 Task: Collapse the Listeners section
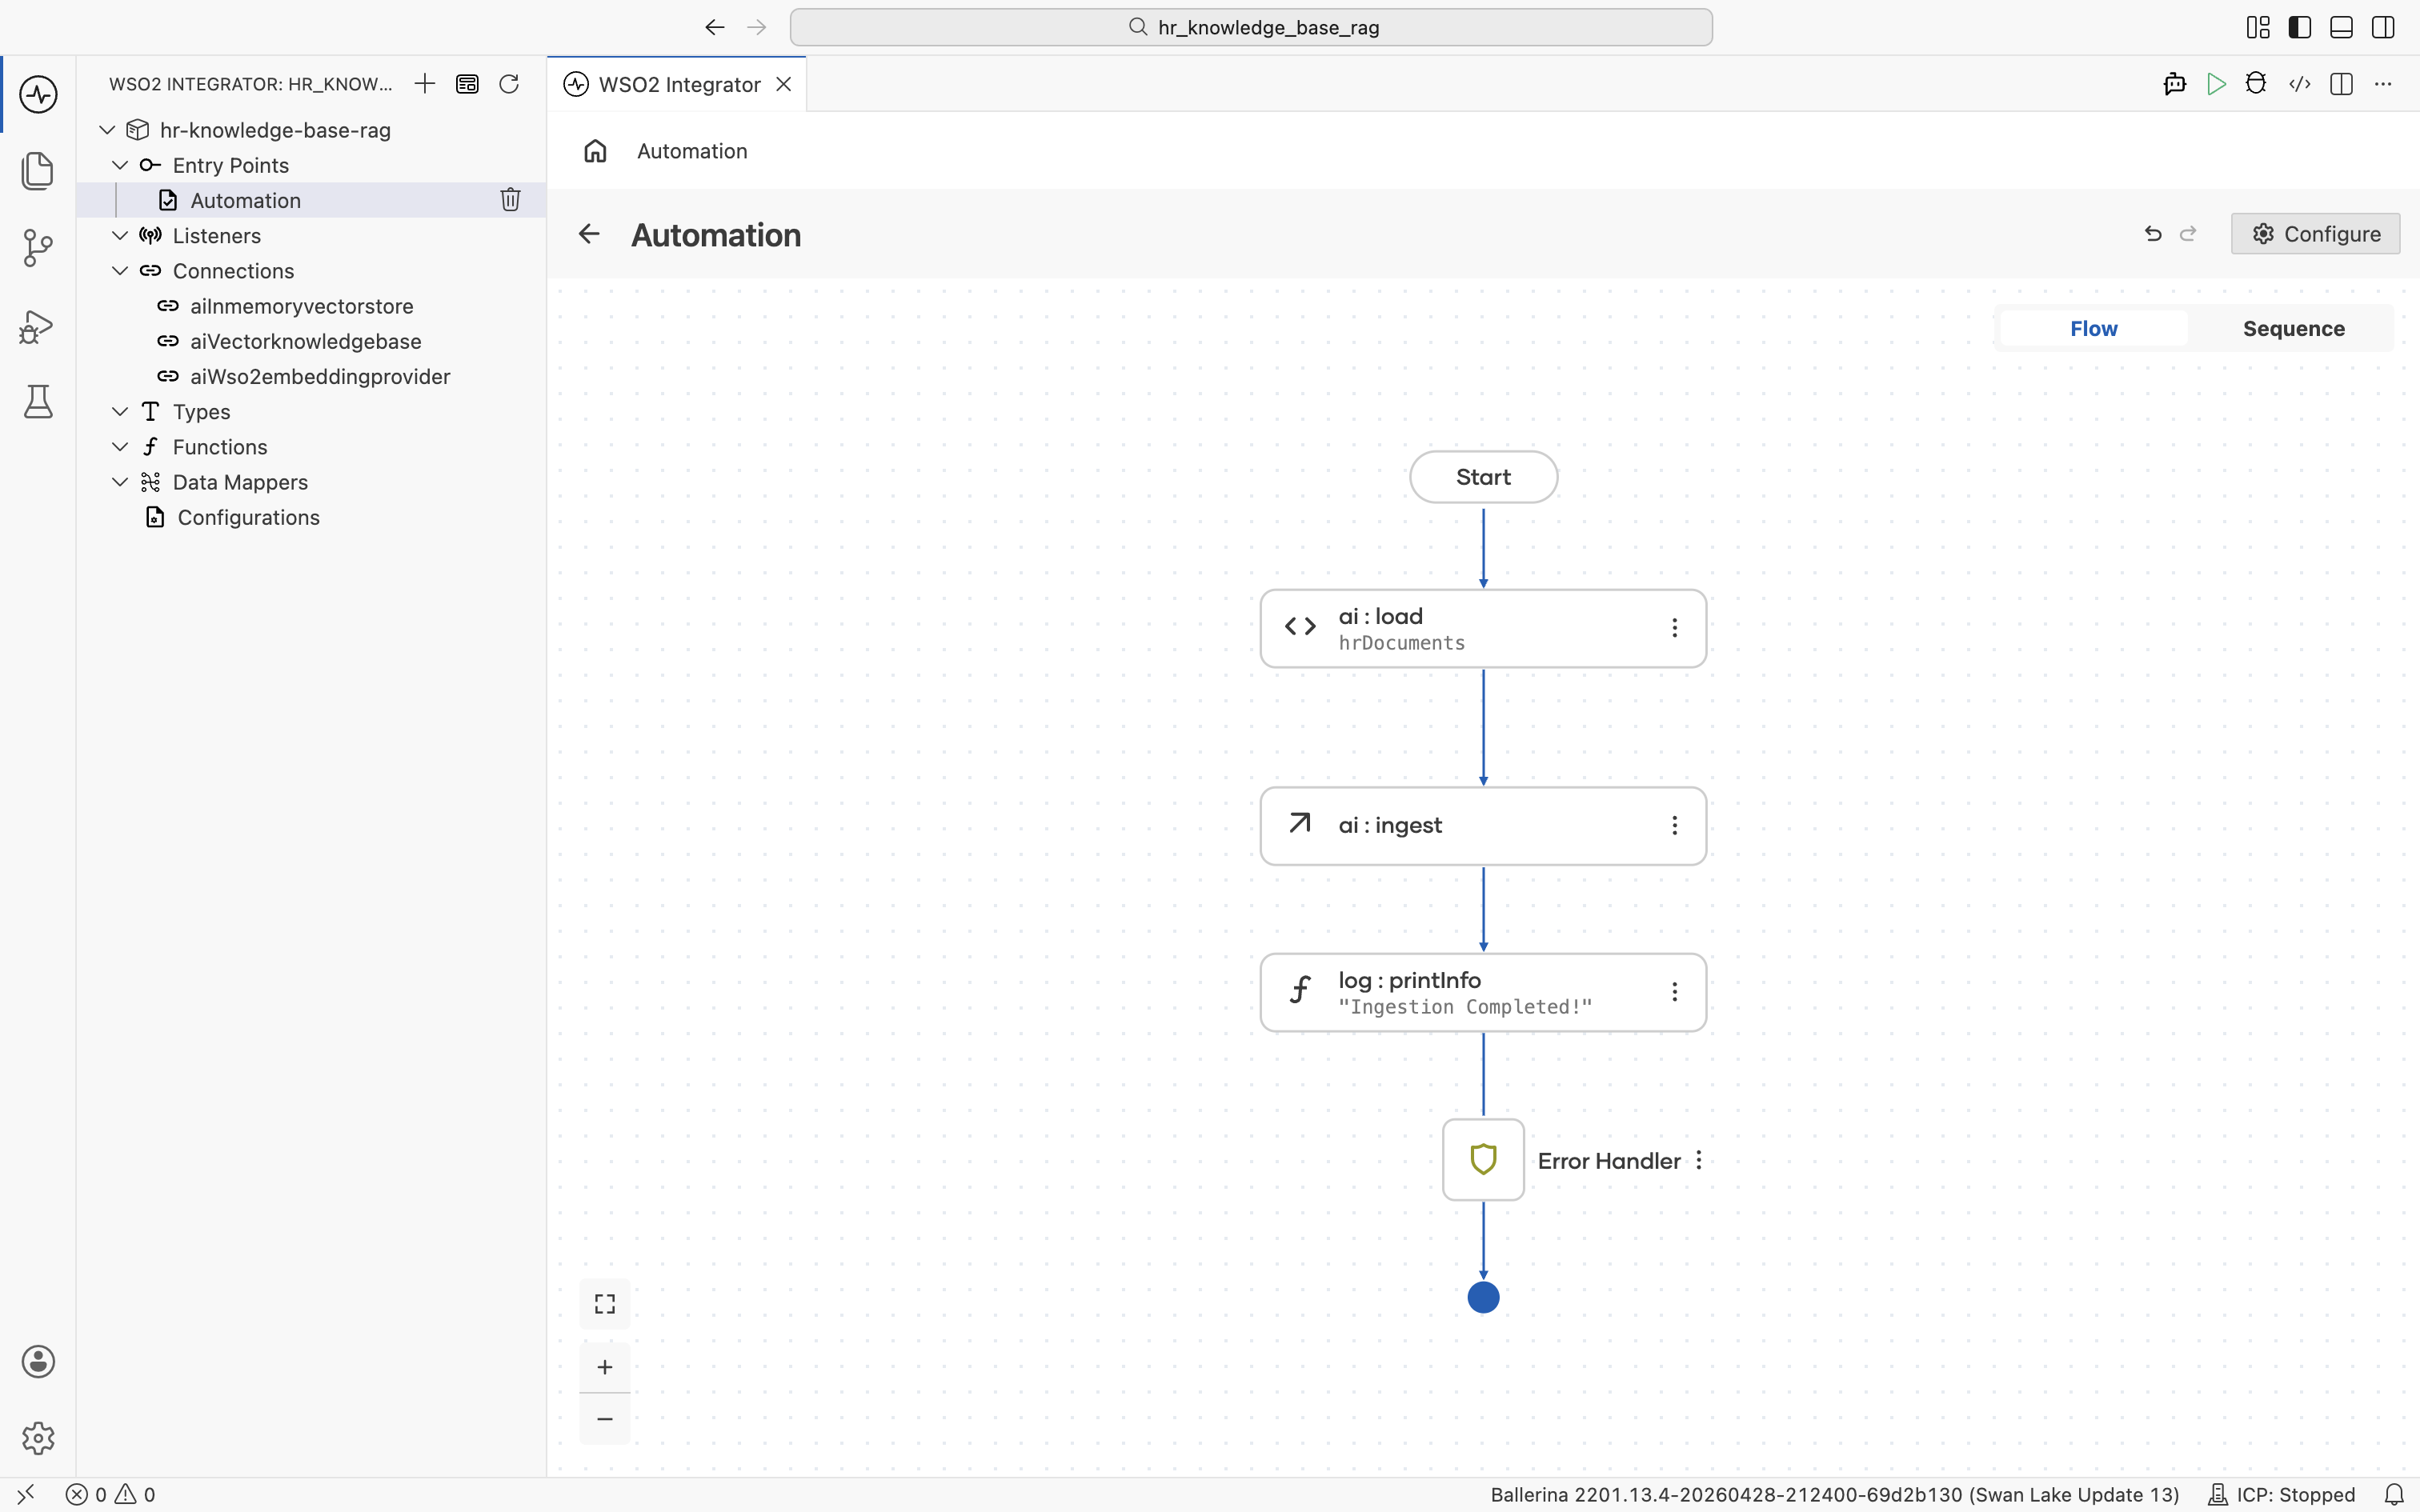(x=120, y=235)
